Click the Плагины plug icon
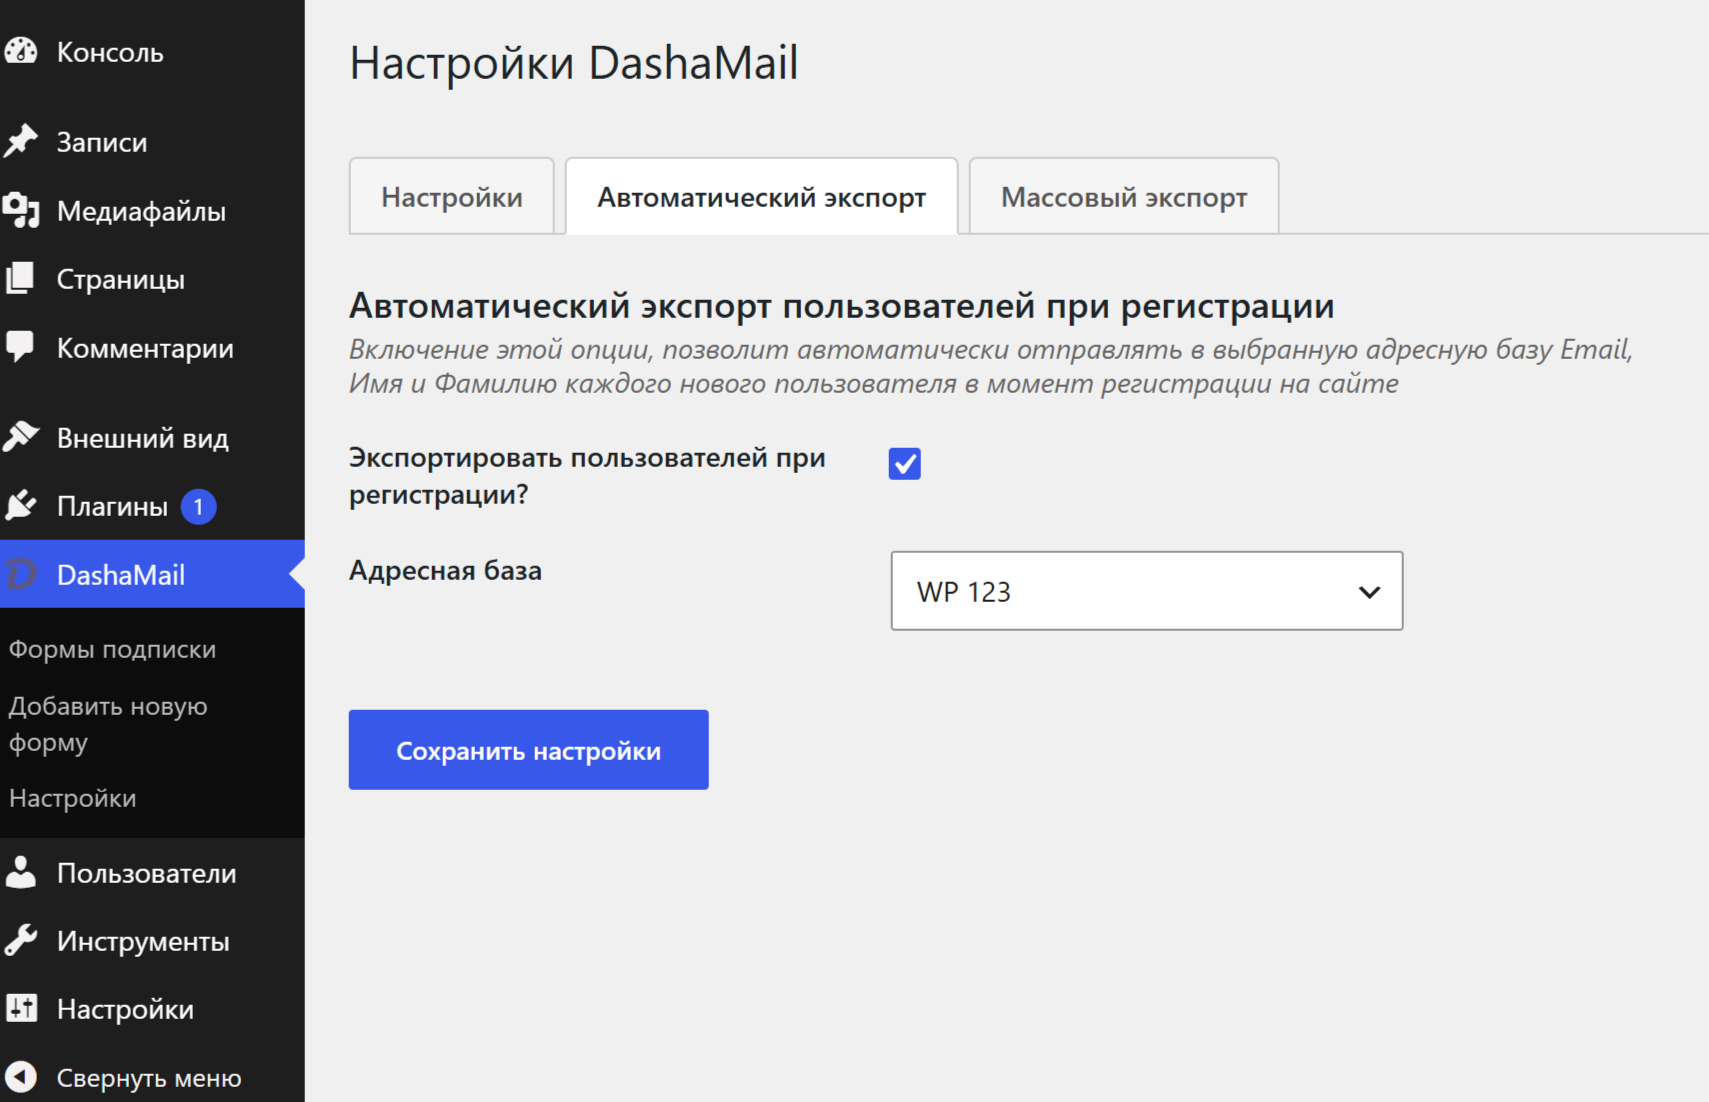 point(21,506)
